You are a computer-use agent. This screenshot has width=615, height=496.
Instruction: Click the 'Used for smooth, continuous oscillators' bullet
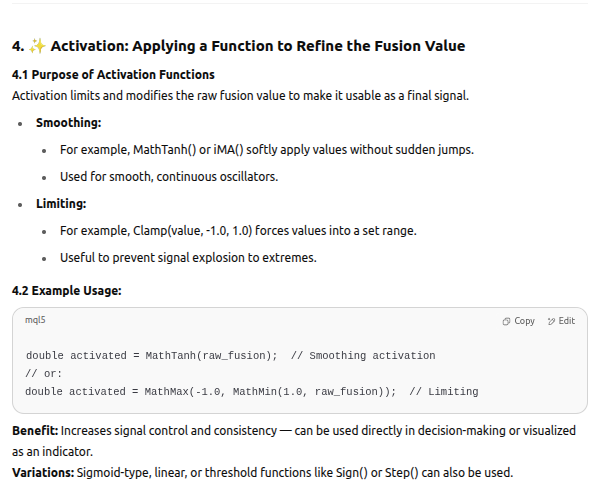click(169, 177)
